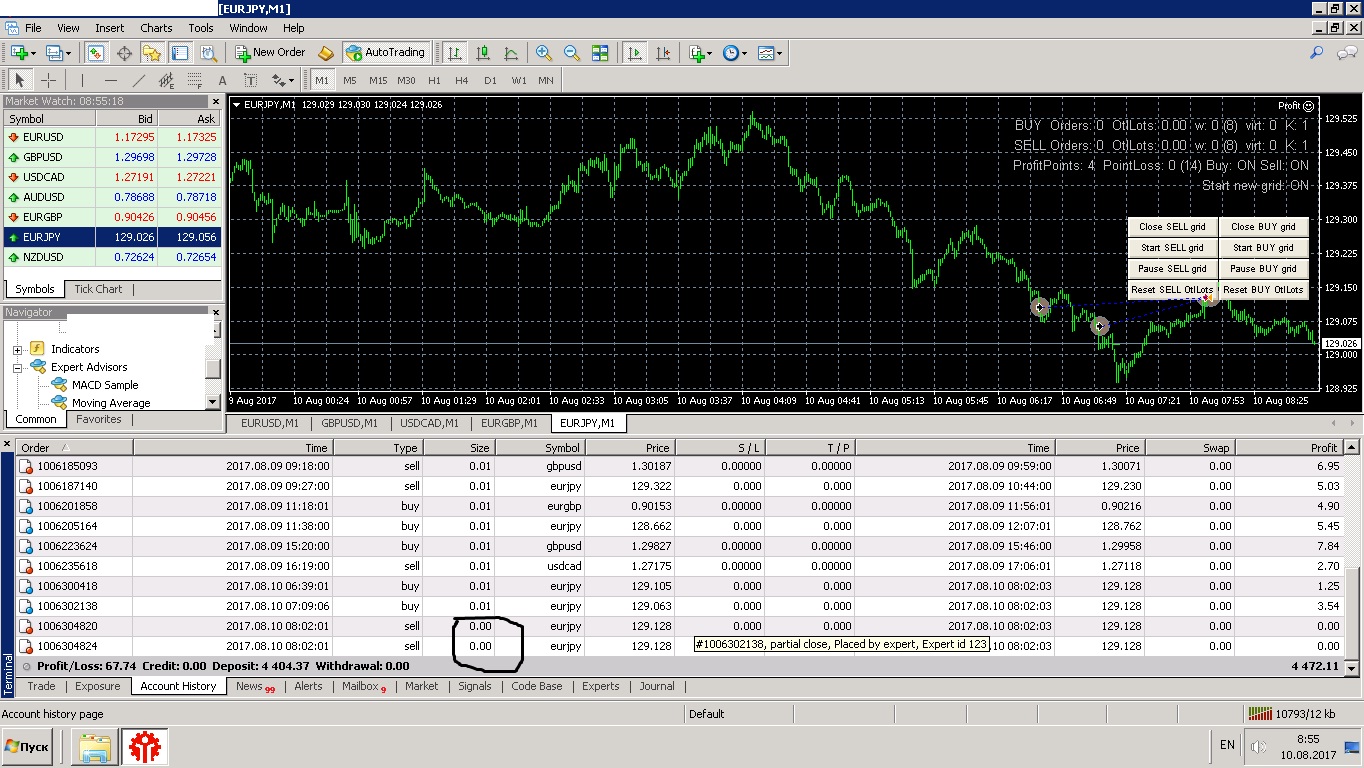Screen dimensions: 1364x768
Task: Open the Windows Пуск start button
Action: (28, 747)
